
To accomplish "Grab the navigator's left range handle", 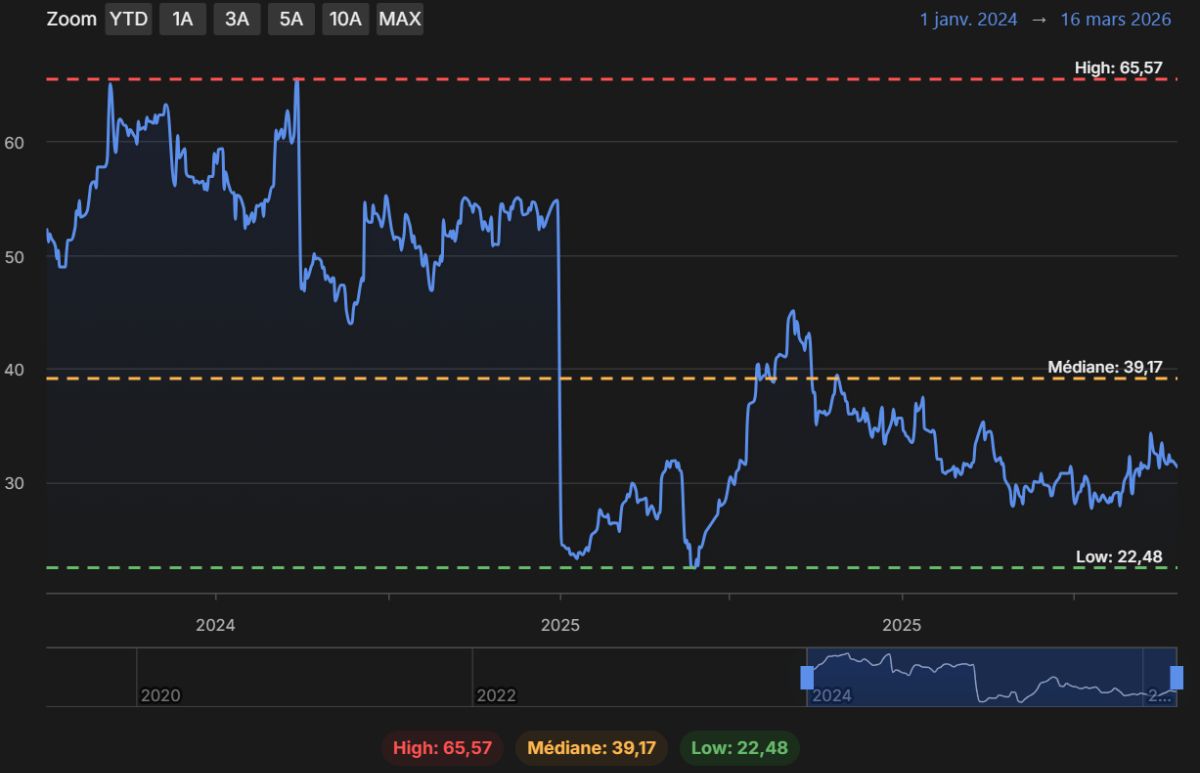I will [807, 678].
